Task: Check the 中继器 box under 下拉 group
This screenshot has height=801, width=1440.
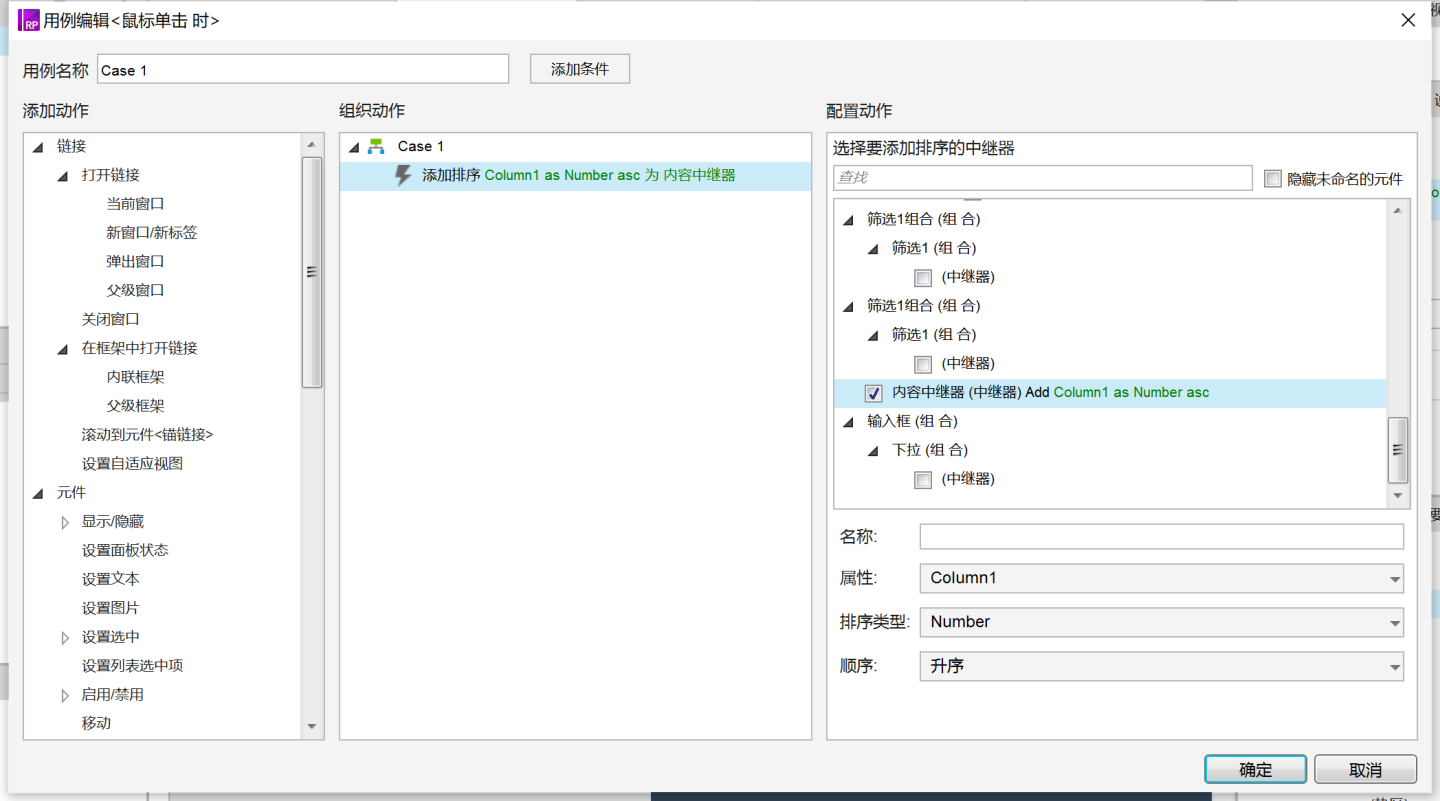Action: [923, 480]
